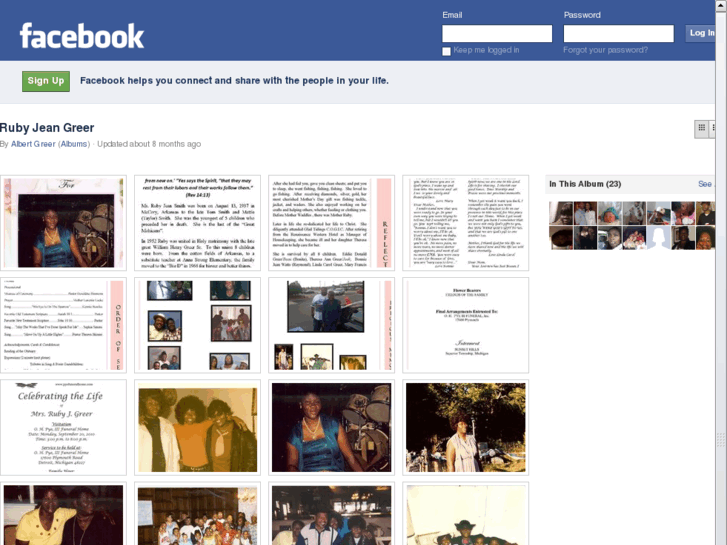Open the large family group photo
The image size is (727, 545).
tap(198, 514)
